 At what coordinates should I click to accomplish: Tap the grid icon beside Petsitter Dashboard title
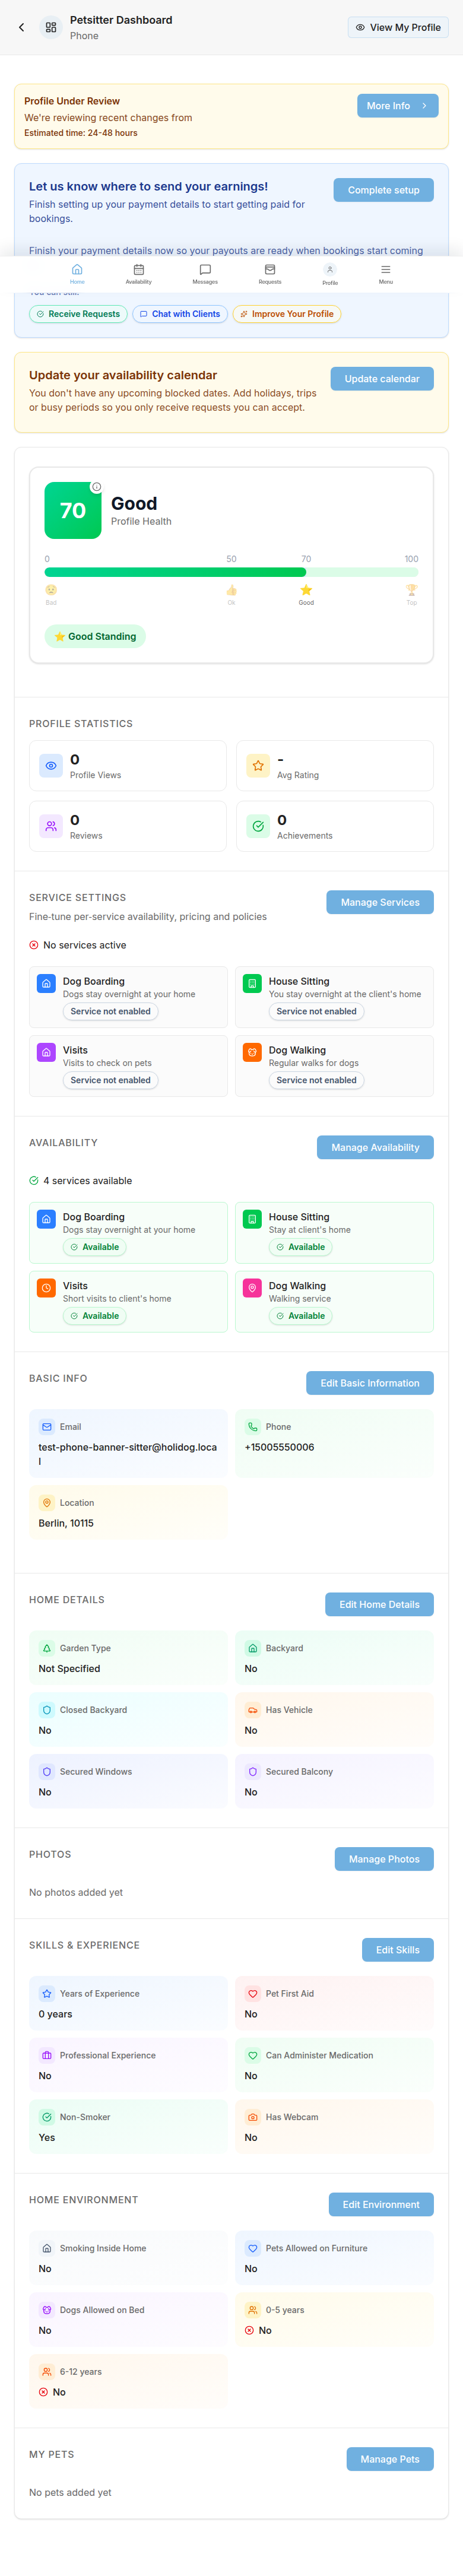(50, 27)
